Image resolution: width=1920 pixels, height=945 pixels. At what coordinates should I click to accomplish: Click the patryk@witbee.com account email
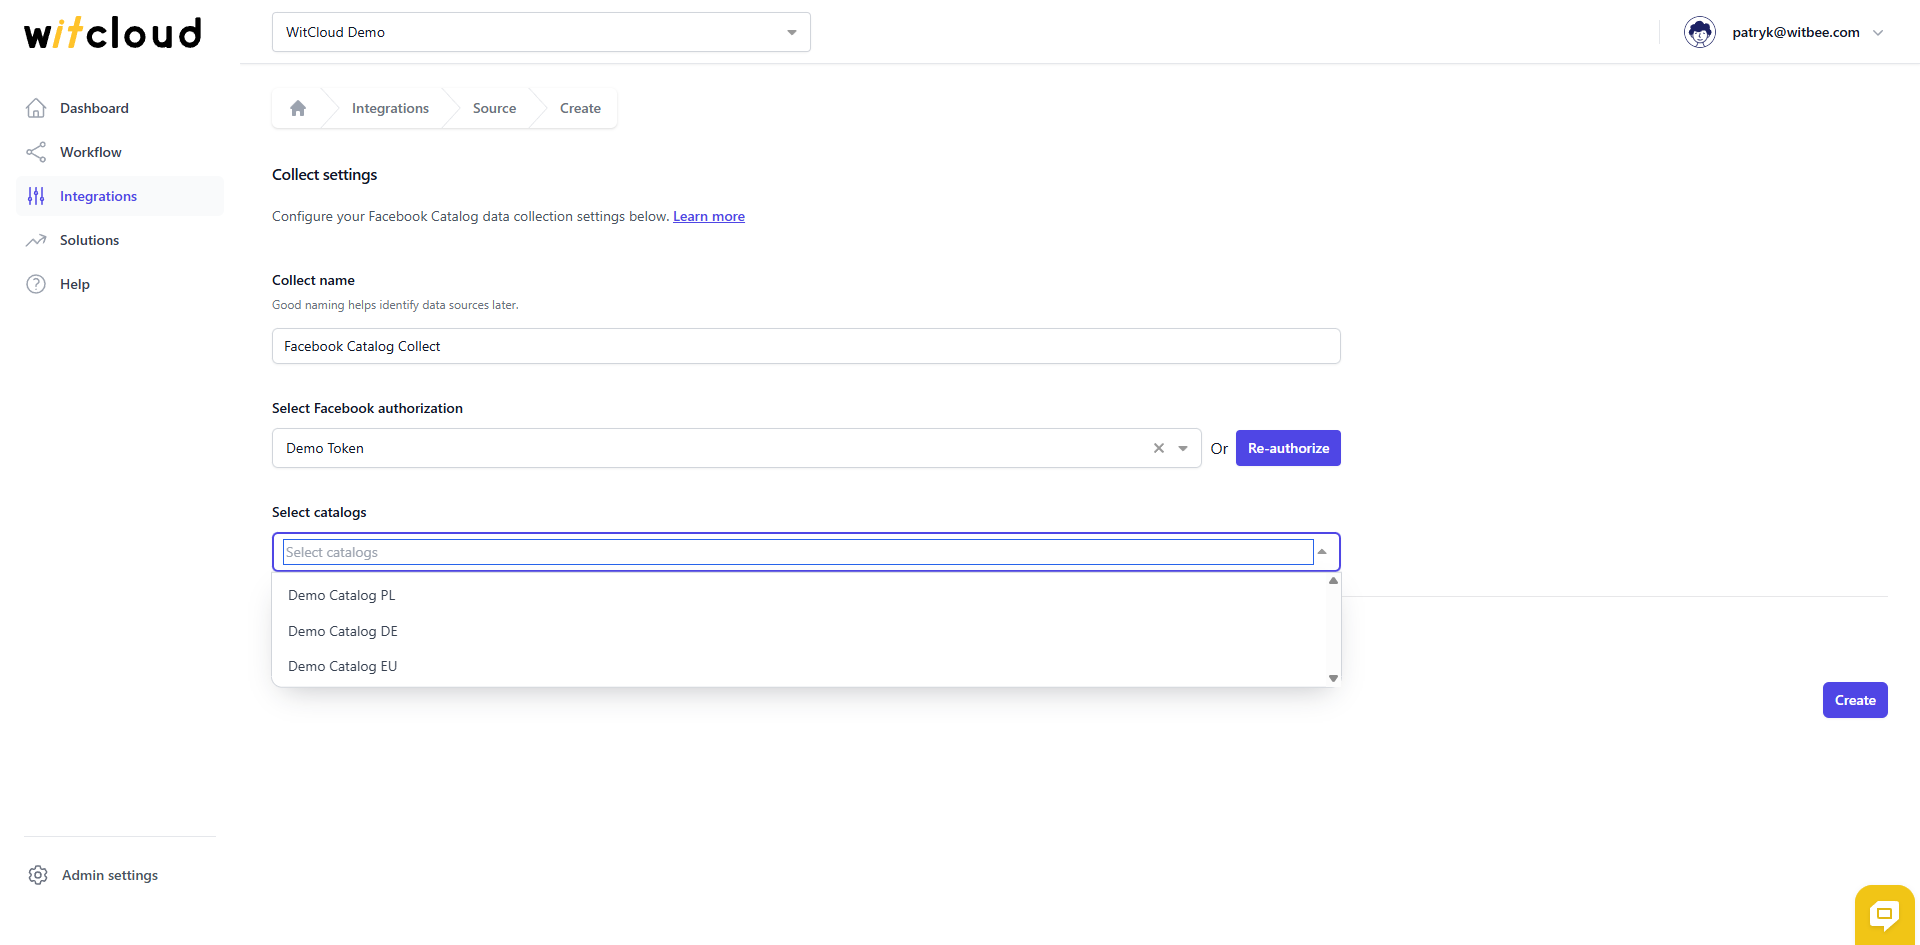tap(1796, 32)
